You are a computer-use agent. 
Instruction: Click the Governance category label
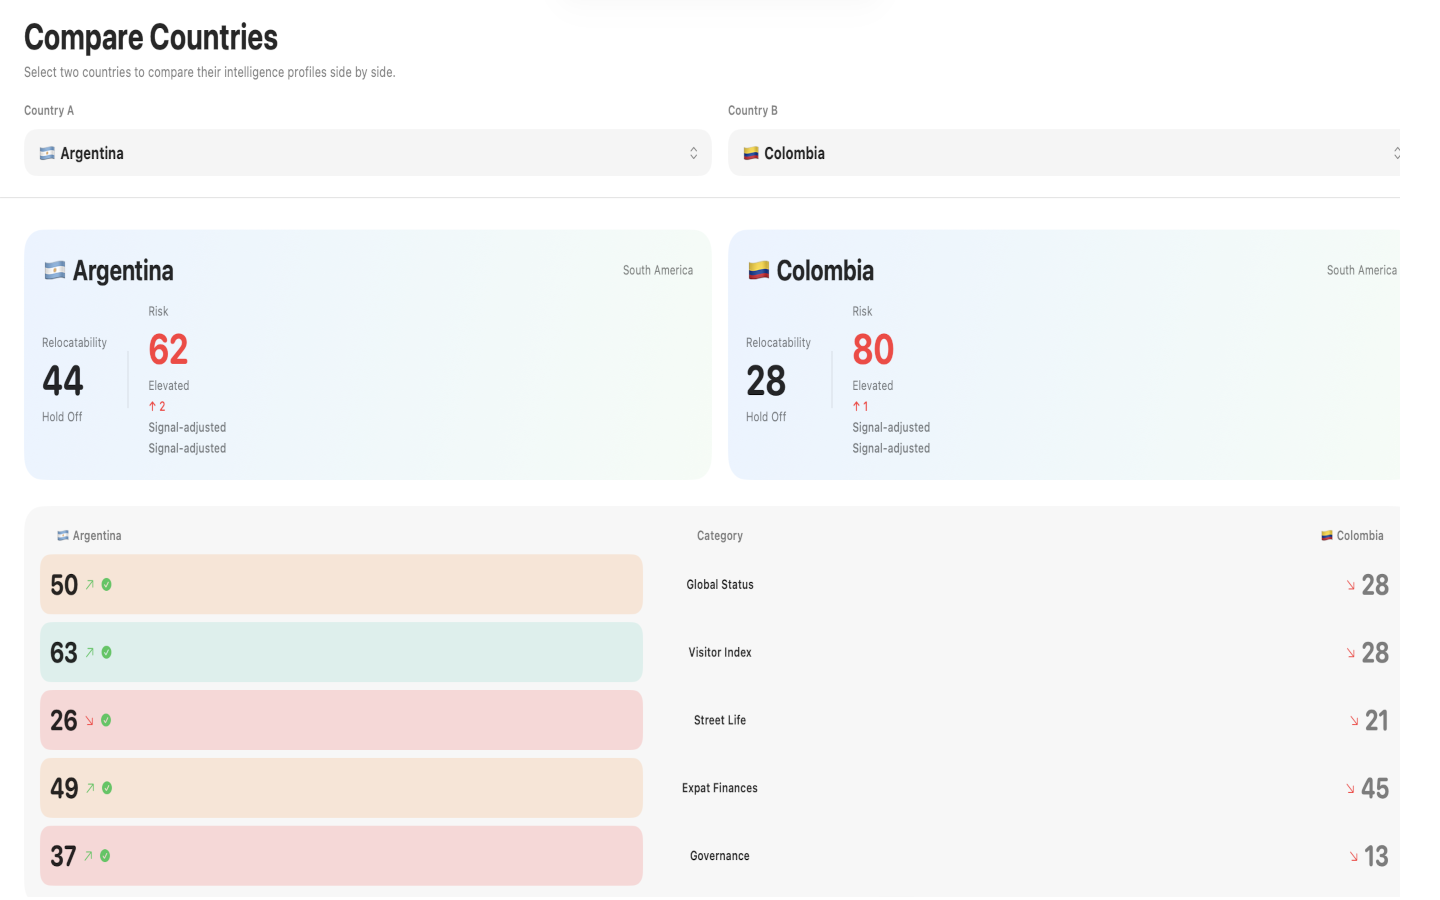coord(720,856)
